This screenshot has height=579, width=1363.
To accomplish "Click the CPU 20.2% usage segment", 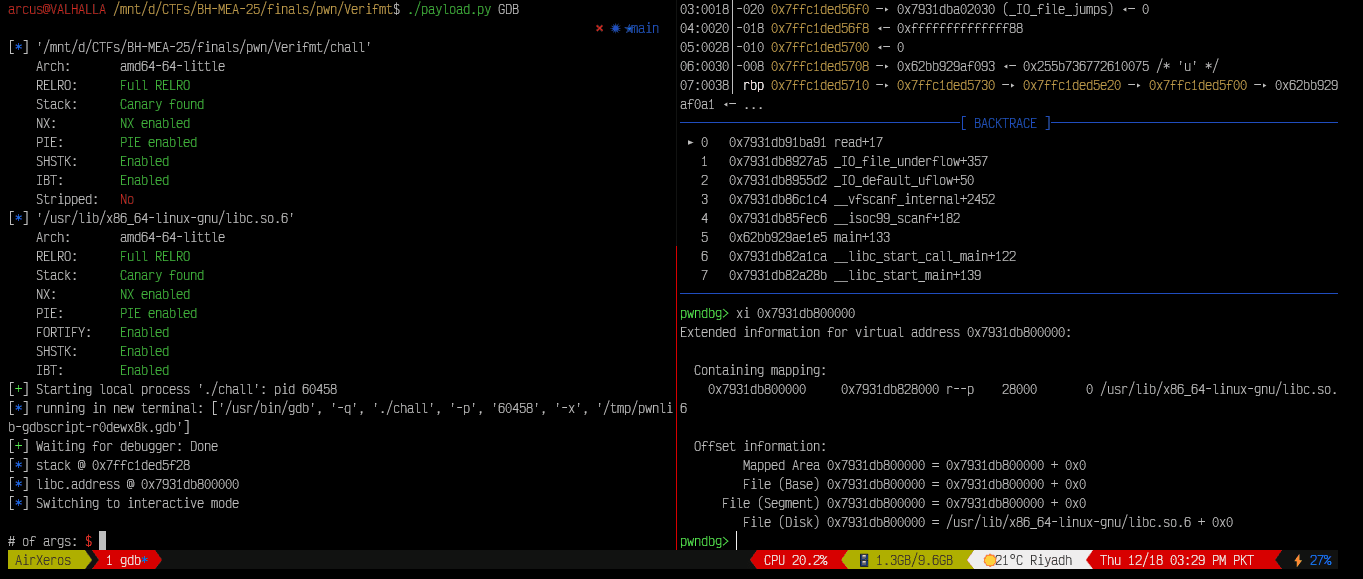I will tap(797, 560).
